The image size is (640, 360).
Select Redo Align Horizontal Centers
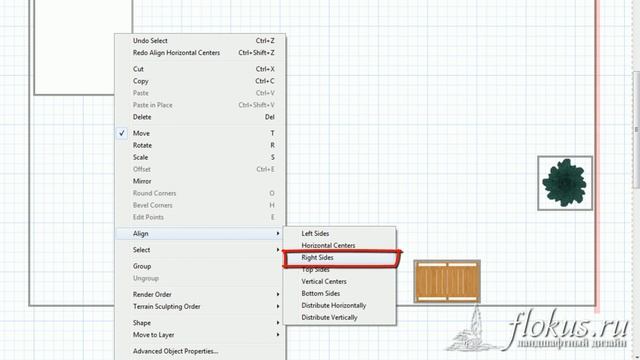pyautogui.click(x=200, y=53)
